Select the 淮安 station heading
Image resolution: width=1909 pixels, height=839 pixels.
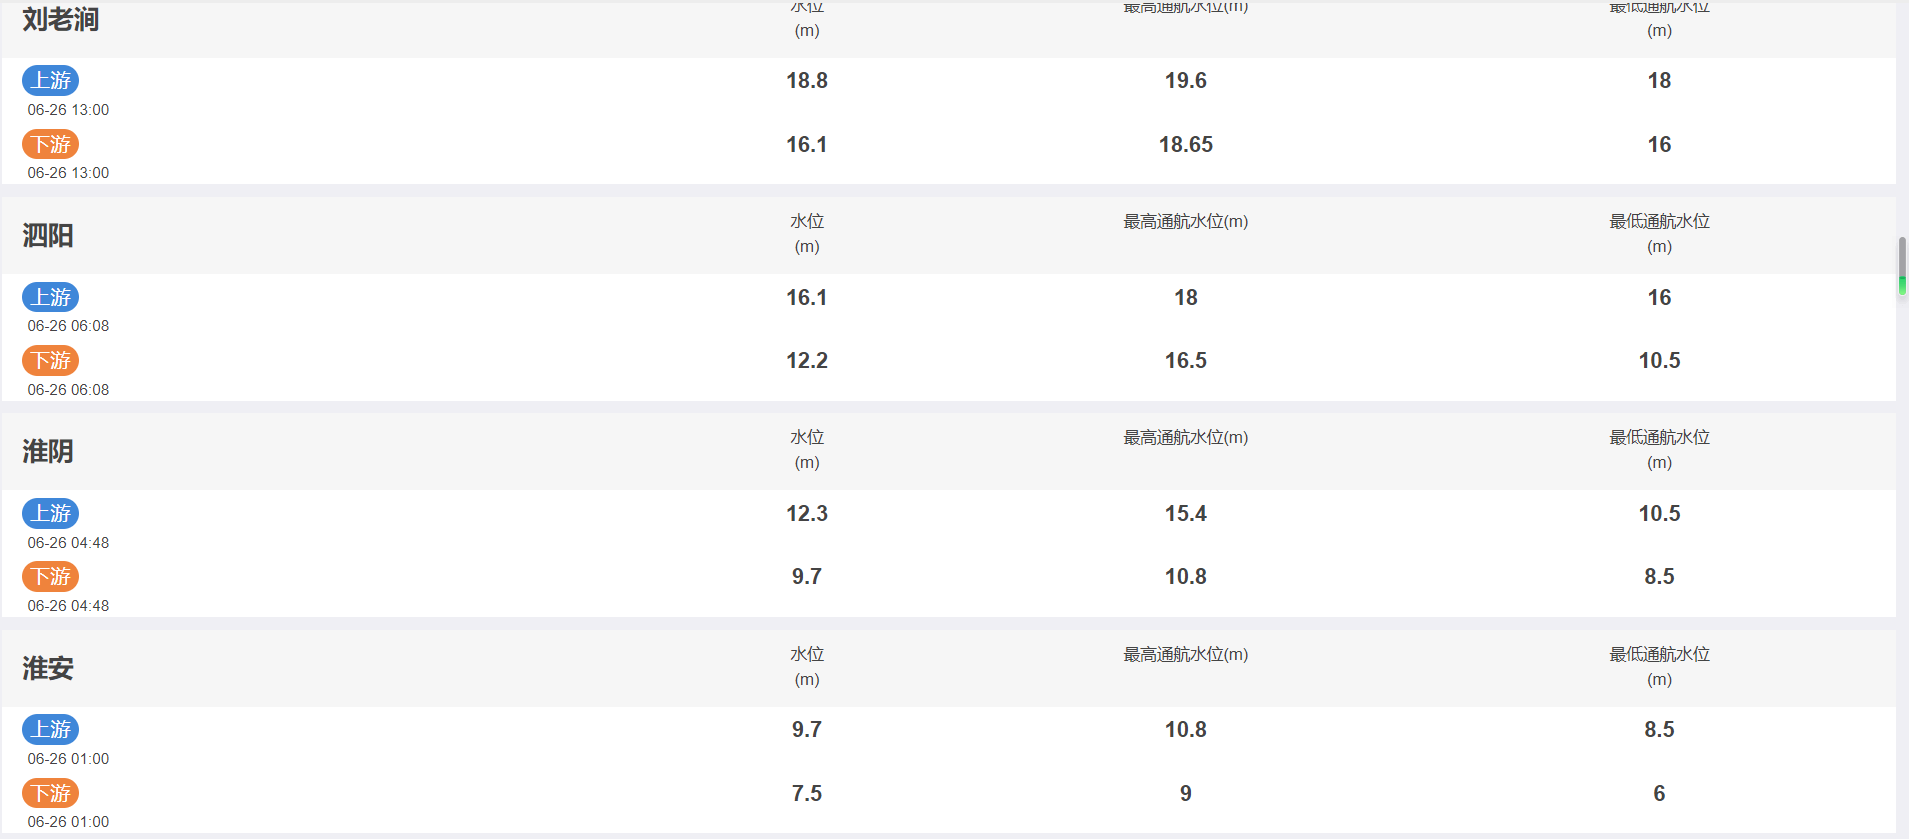pyautogui.click(x=48, y=668)
